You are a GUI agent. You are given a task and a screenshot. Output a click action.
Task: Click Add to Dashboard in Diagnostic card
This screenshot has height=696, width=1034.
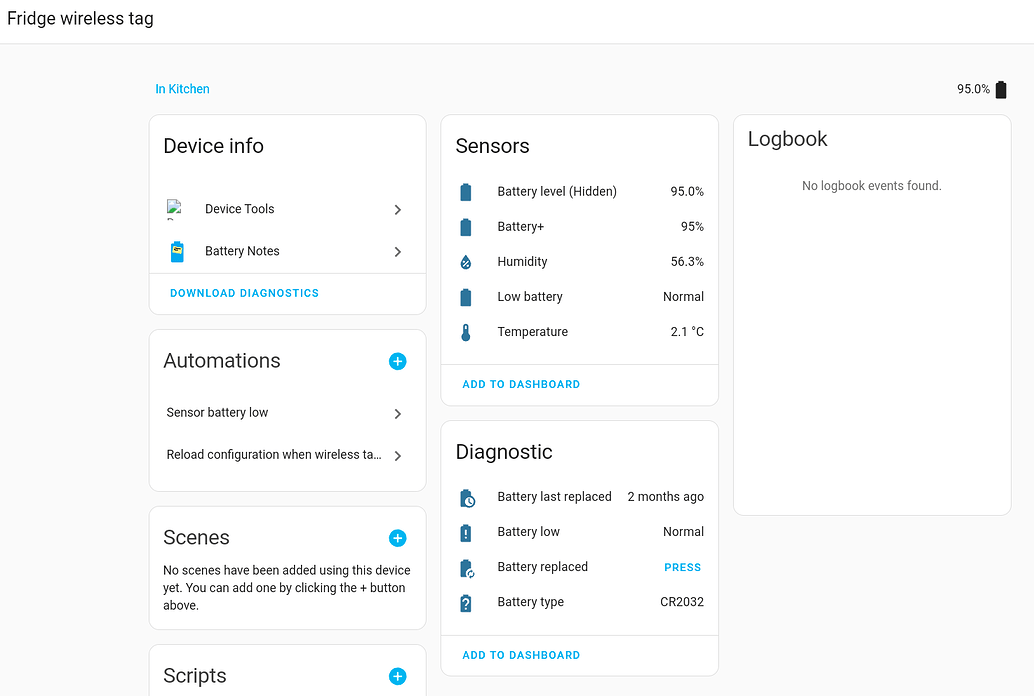coord(521,655)
